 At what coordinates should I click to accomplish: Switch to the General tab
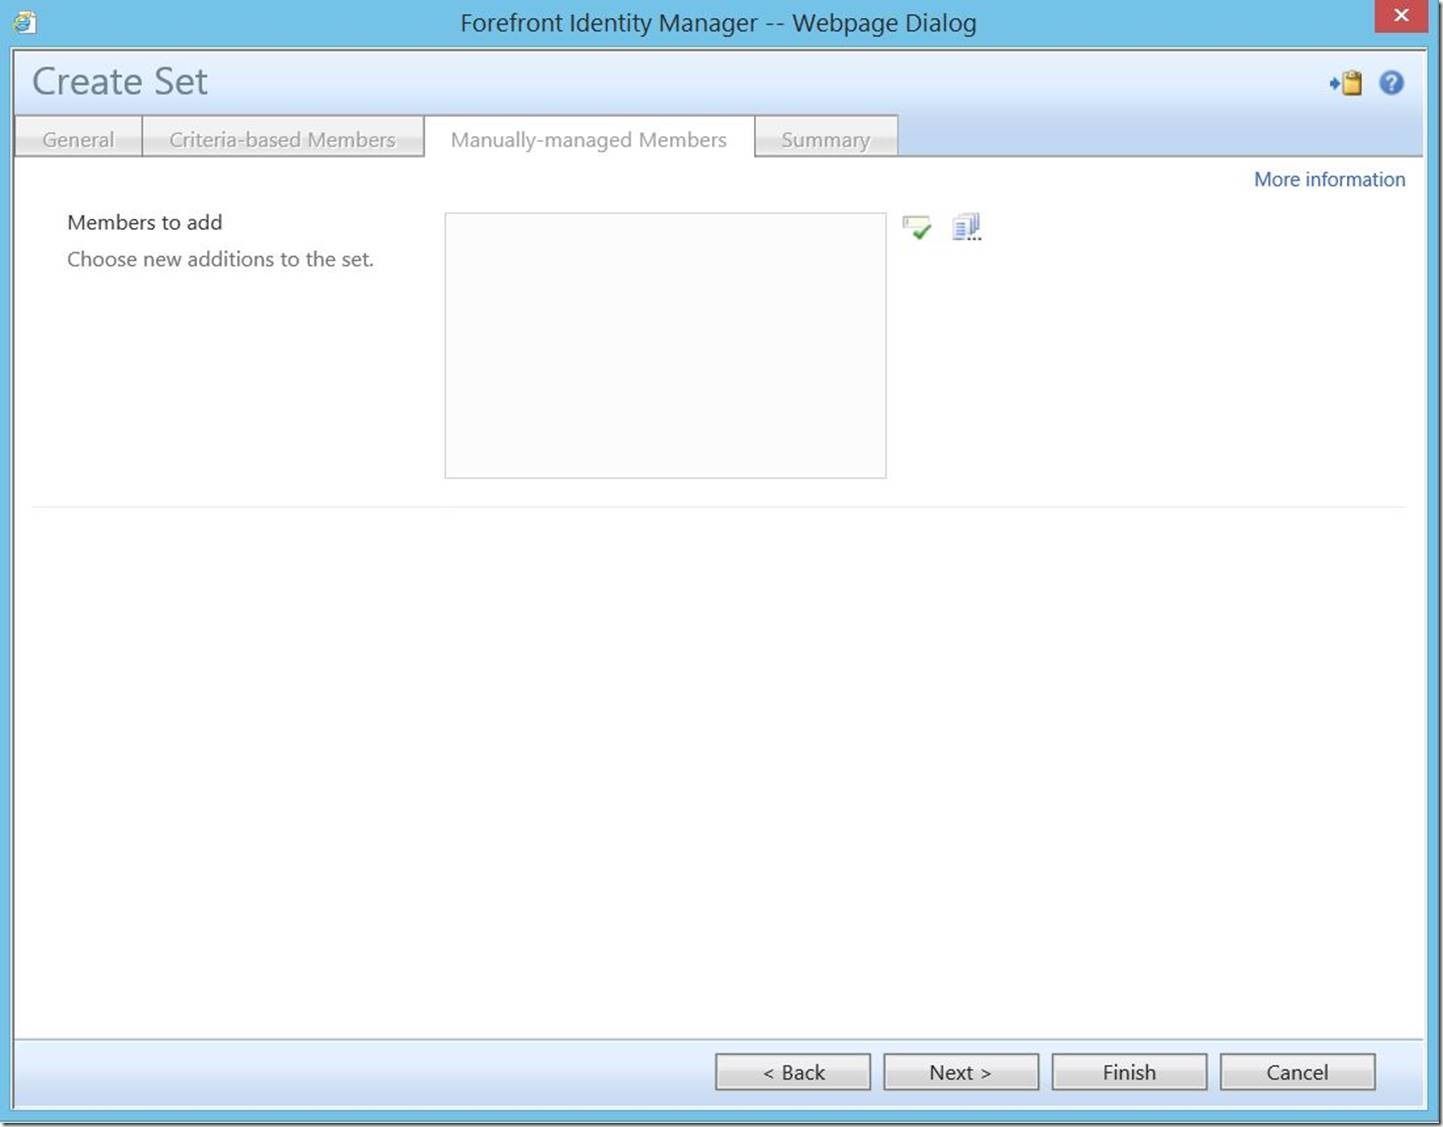78,139
